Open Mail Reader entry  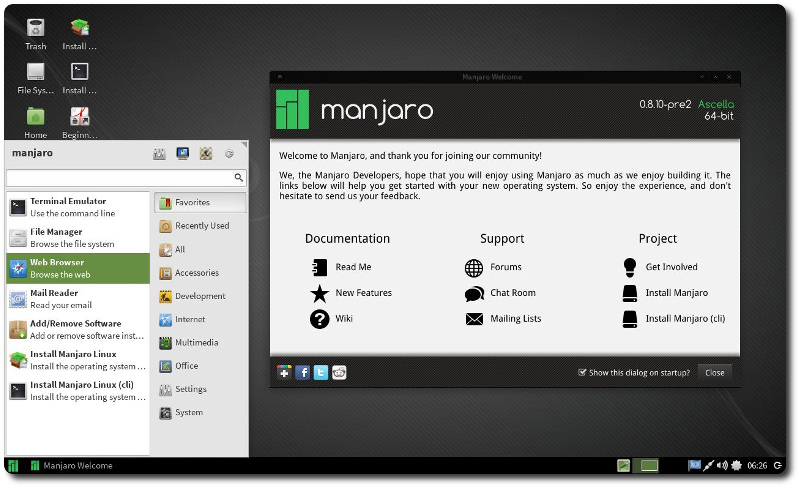pos(78,299)
